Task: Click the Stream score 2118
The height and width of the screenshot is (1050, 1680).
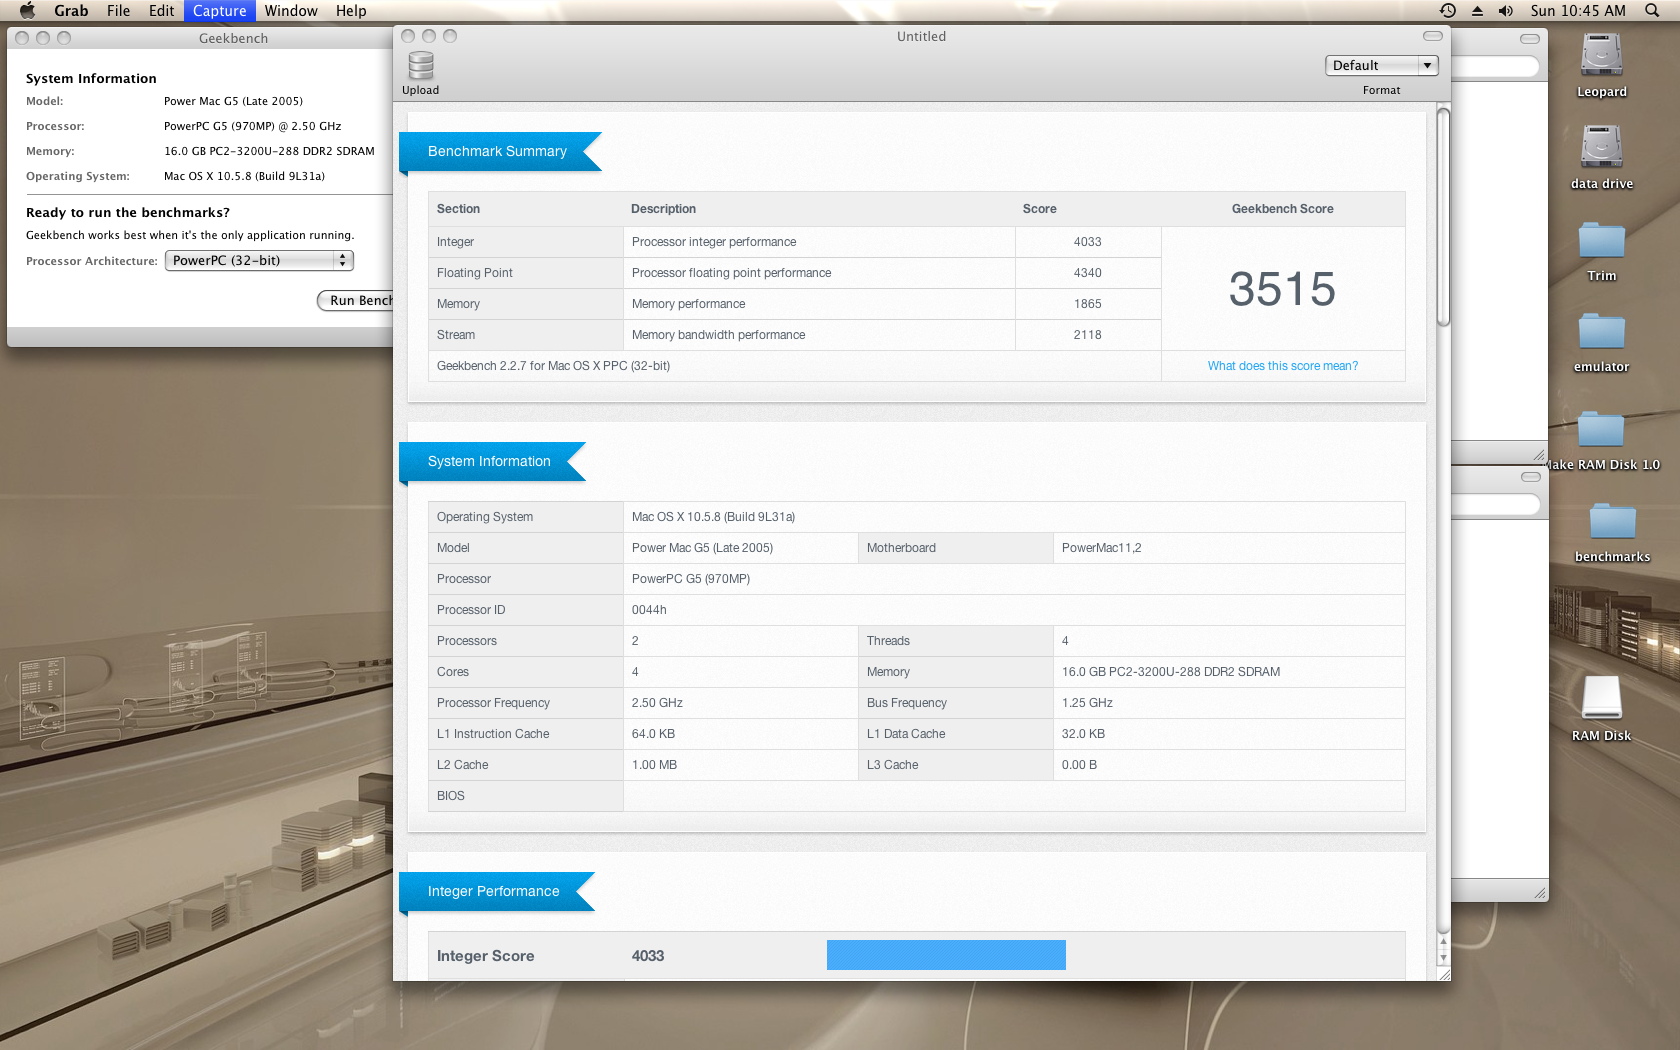Action: point(1088,335)
